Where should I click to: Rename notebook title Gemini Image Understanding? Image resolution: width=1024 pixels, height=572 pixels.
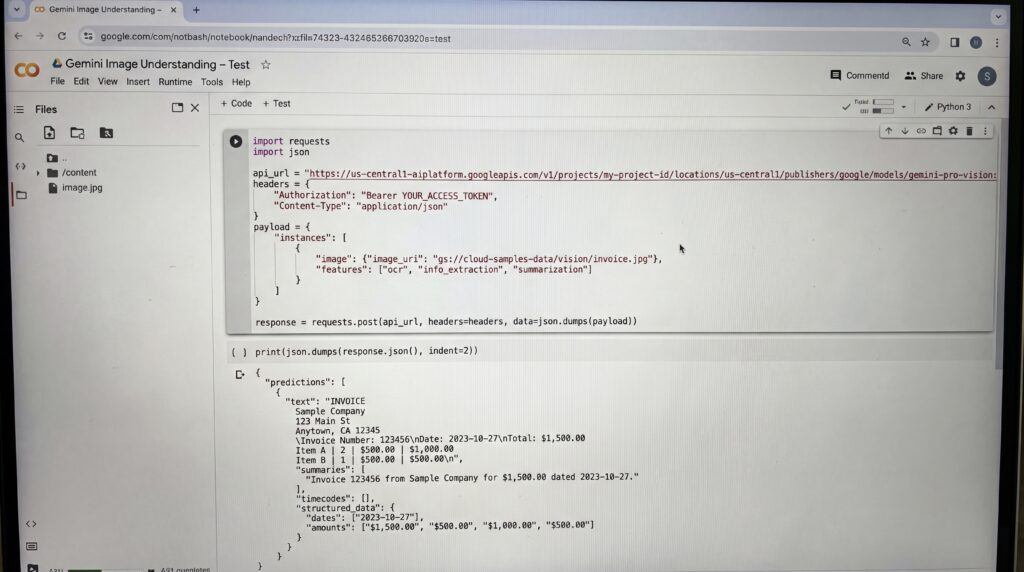[157, 64]
